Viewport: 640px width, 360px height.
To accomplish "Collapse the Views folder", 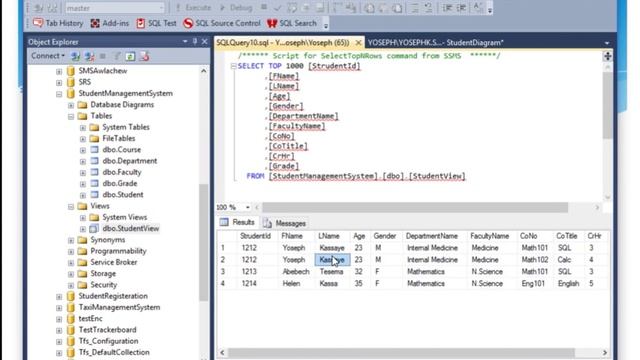I will [71, 207].
